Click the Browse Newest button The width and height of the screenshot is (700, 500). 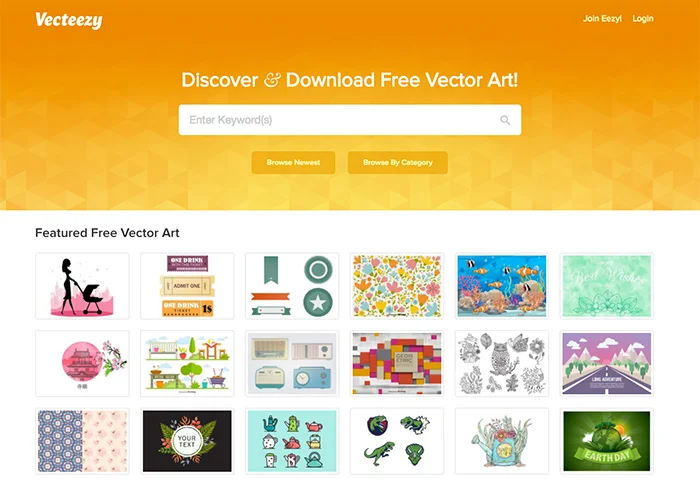click(293, 162)
